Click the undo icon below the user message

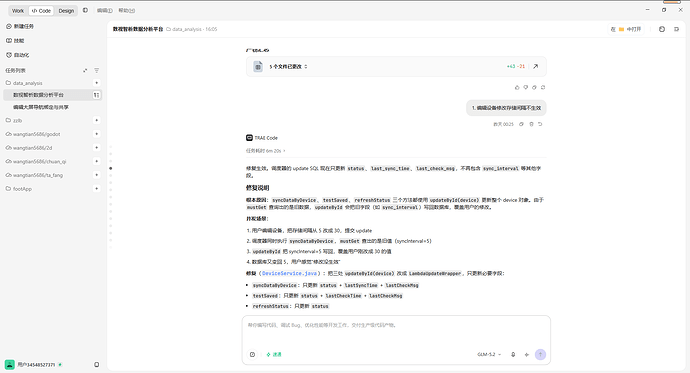tap(540, 124)
